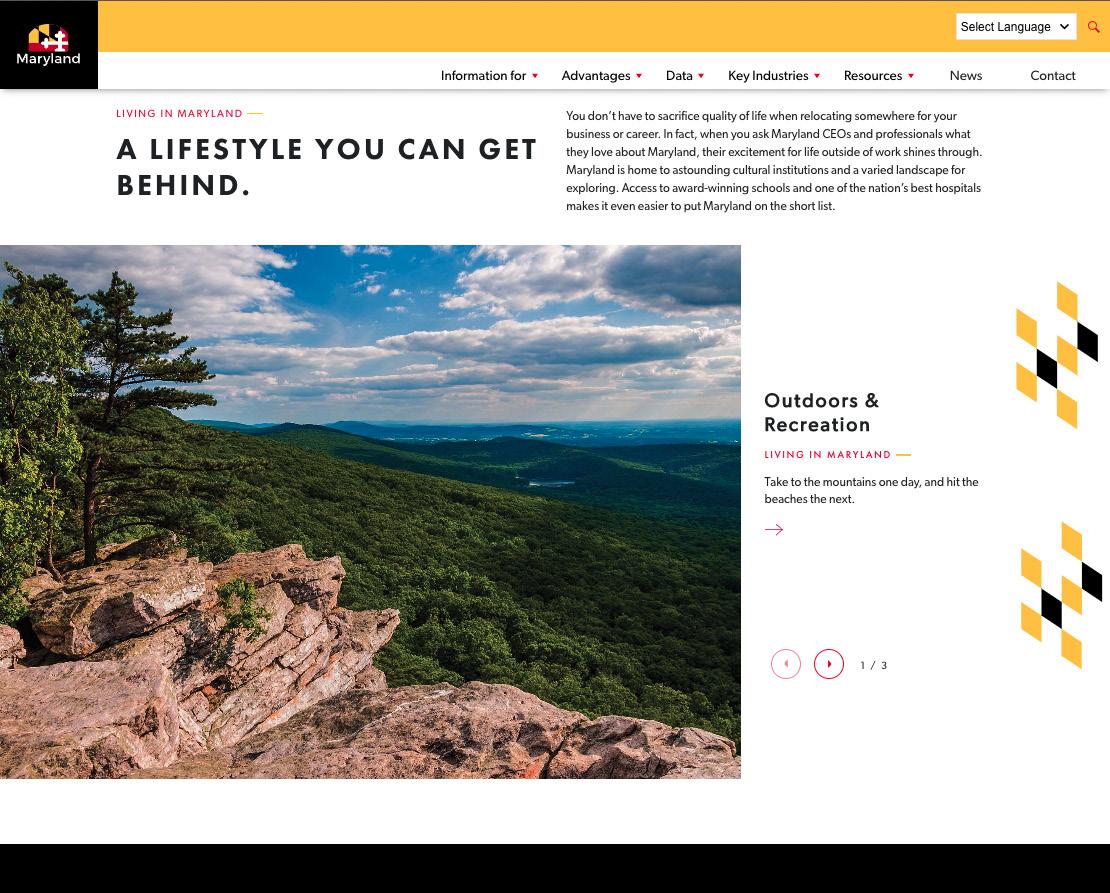This screenshot has width=1110, height=893.
Task: Expand the Advantages menu
Action: [x=602, y=76]
